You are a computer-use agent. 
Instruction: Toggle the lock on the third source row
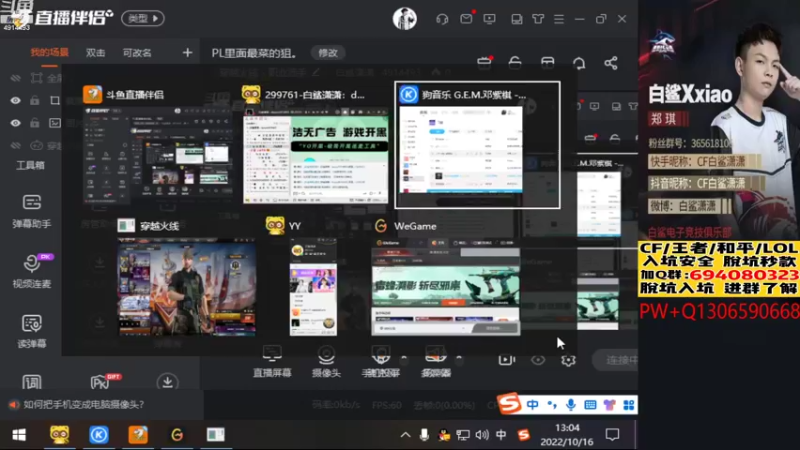(x=34, y=123)
